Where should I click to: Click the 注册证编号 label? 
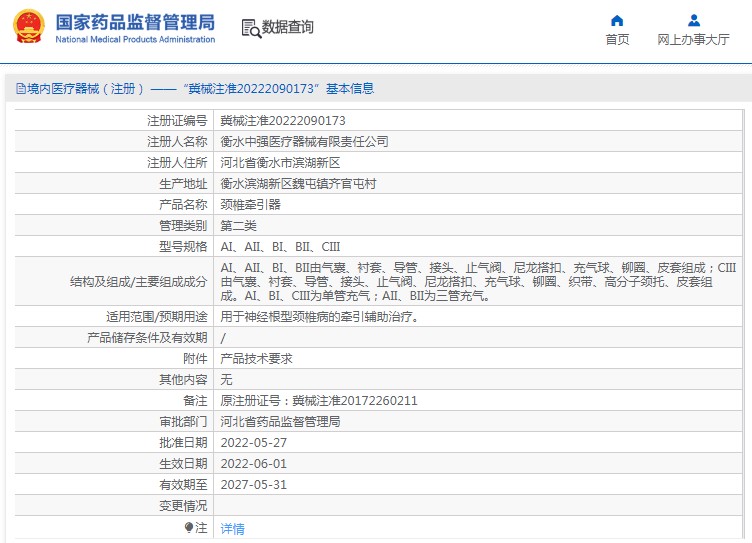coord(177,120)
